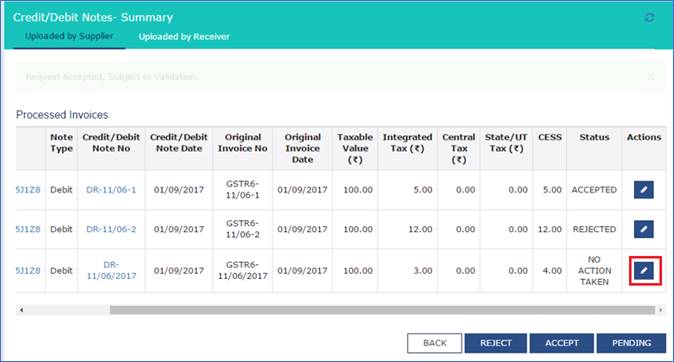Click edit pencil icon for DR-11/06-2 row
The width and height of the screenshot is (674, 362).
[643, 229]
